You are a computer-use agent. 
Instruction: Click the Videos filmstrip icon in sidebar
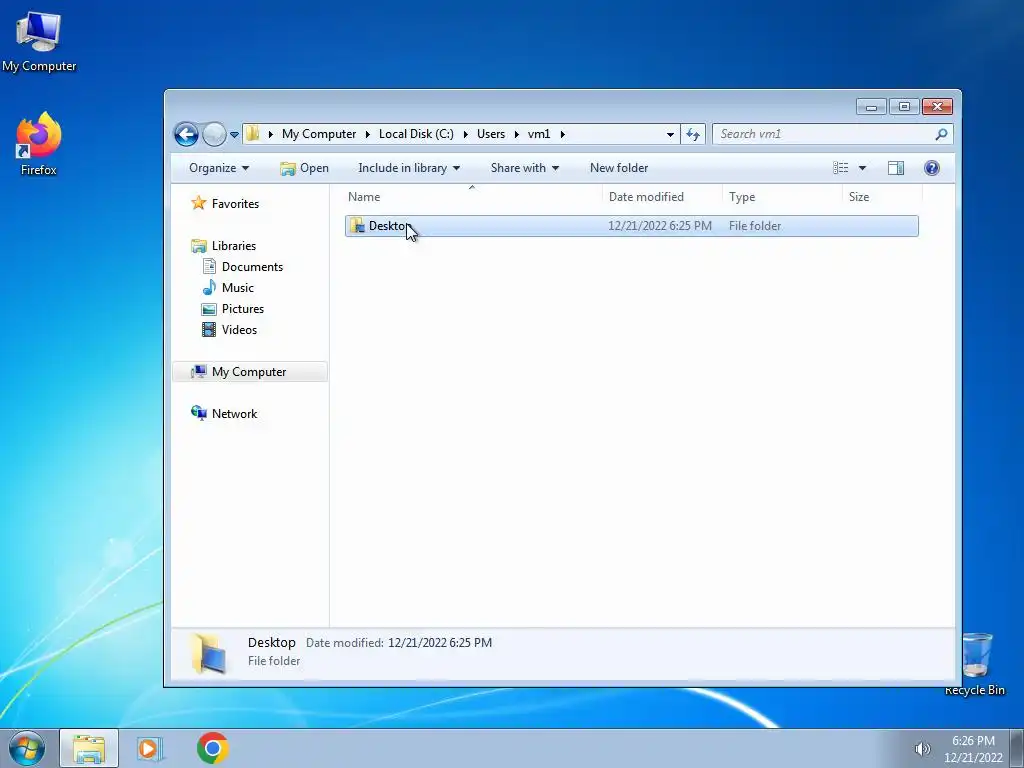(x=209, y=330)
